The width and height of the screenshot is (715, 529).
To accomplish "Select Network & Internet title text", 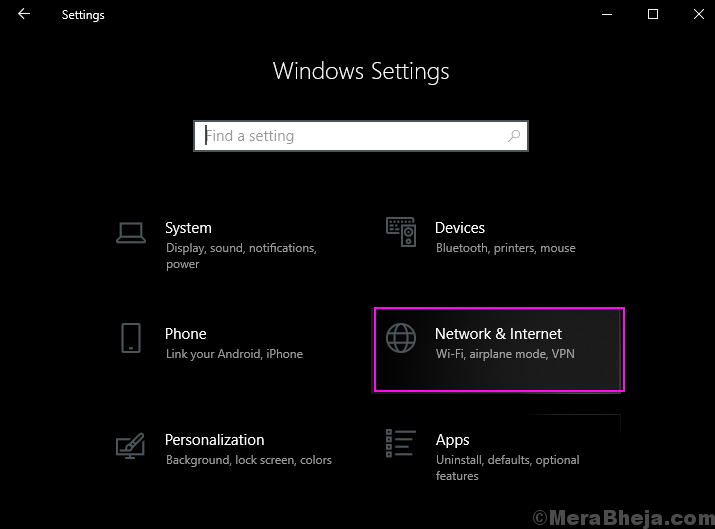I will click(x=498, y=334).
